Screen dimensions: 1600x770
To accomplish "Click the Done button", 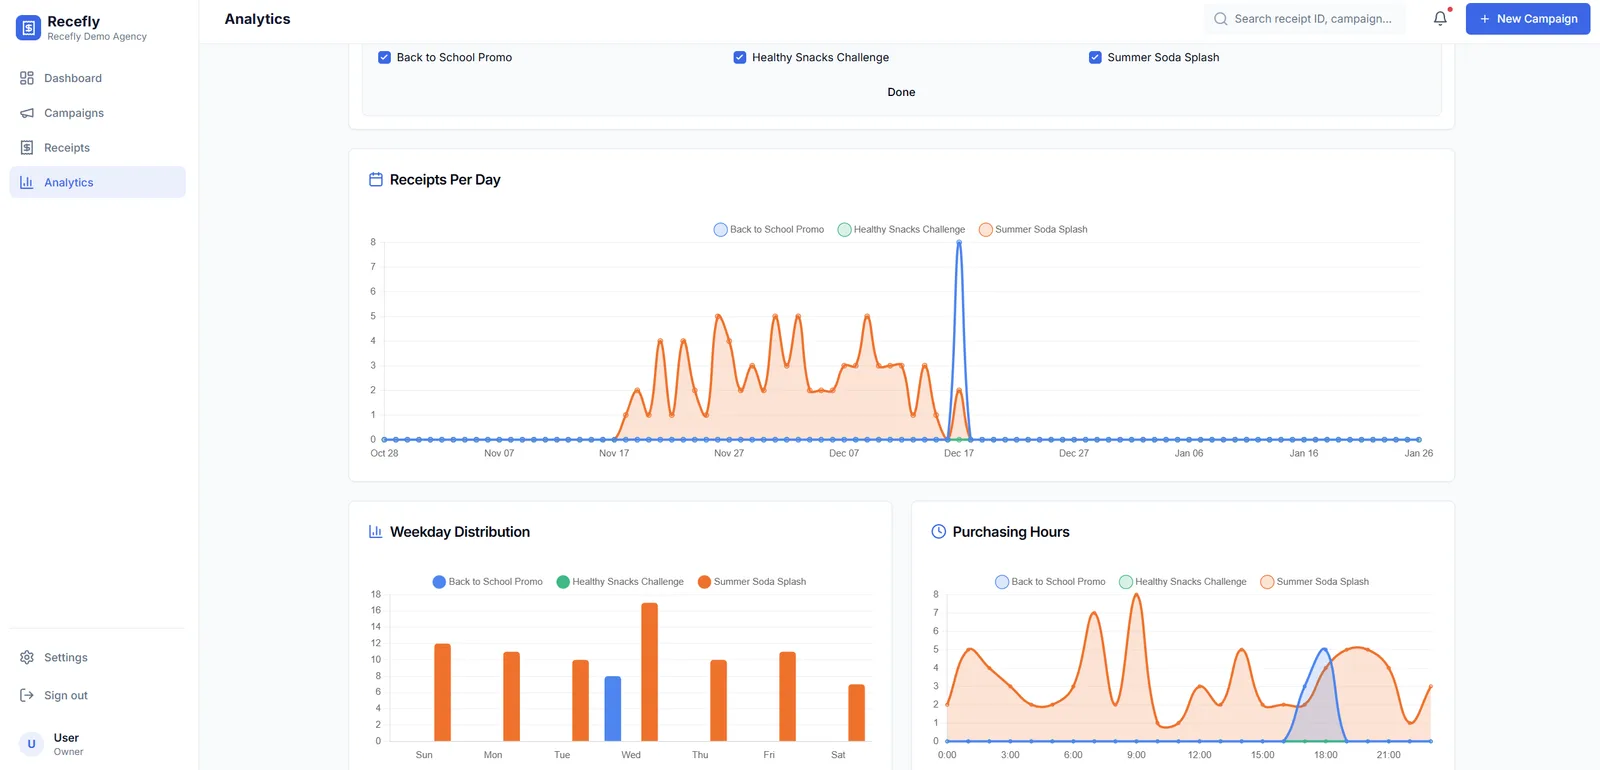I will coord(901,92).
